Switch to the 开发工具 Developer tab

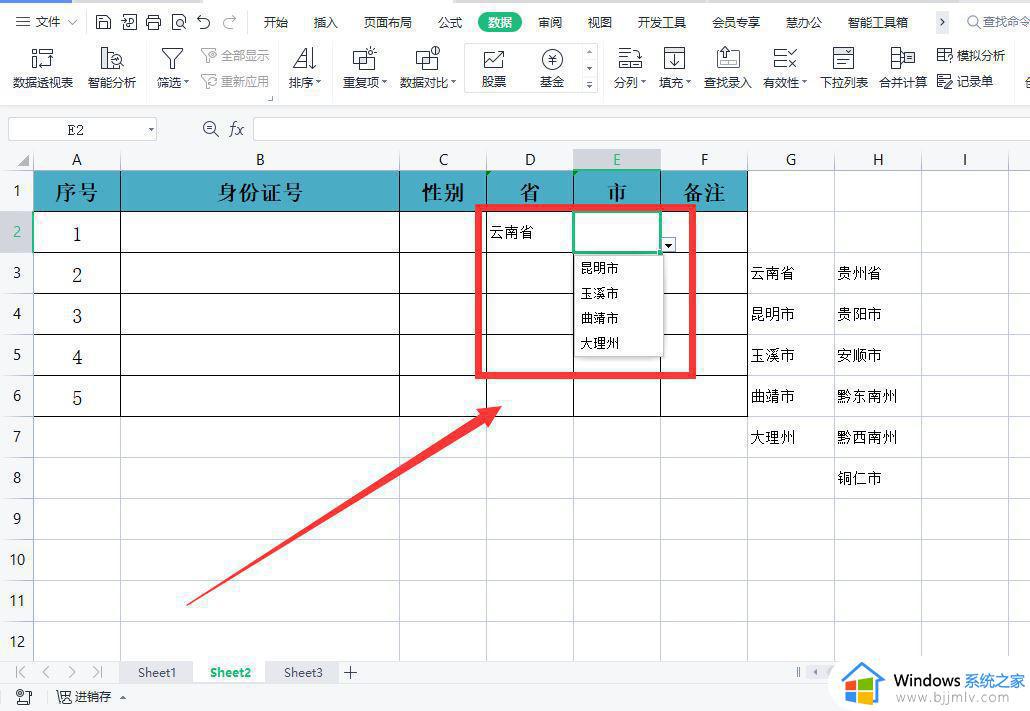pos(661,22)
